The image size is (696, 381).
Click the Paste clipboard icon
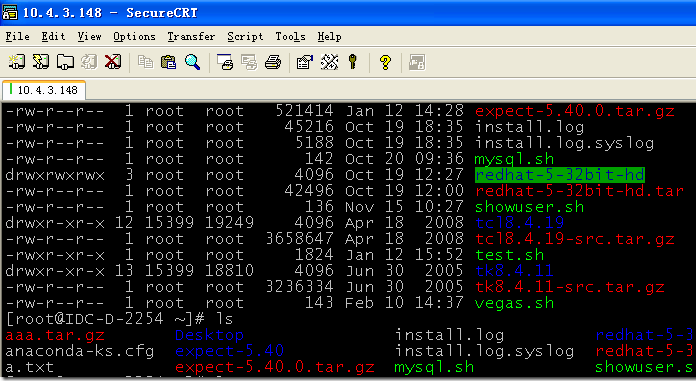[x=168, y=61]
